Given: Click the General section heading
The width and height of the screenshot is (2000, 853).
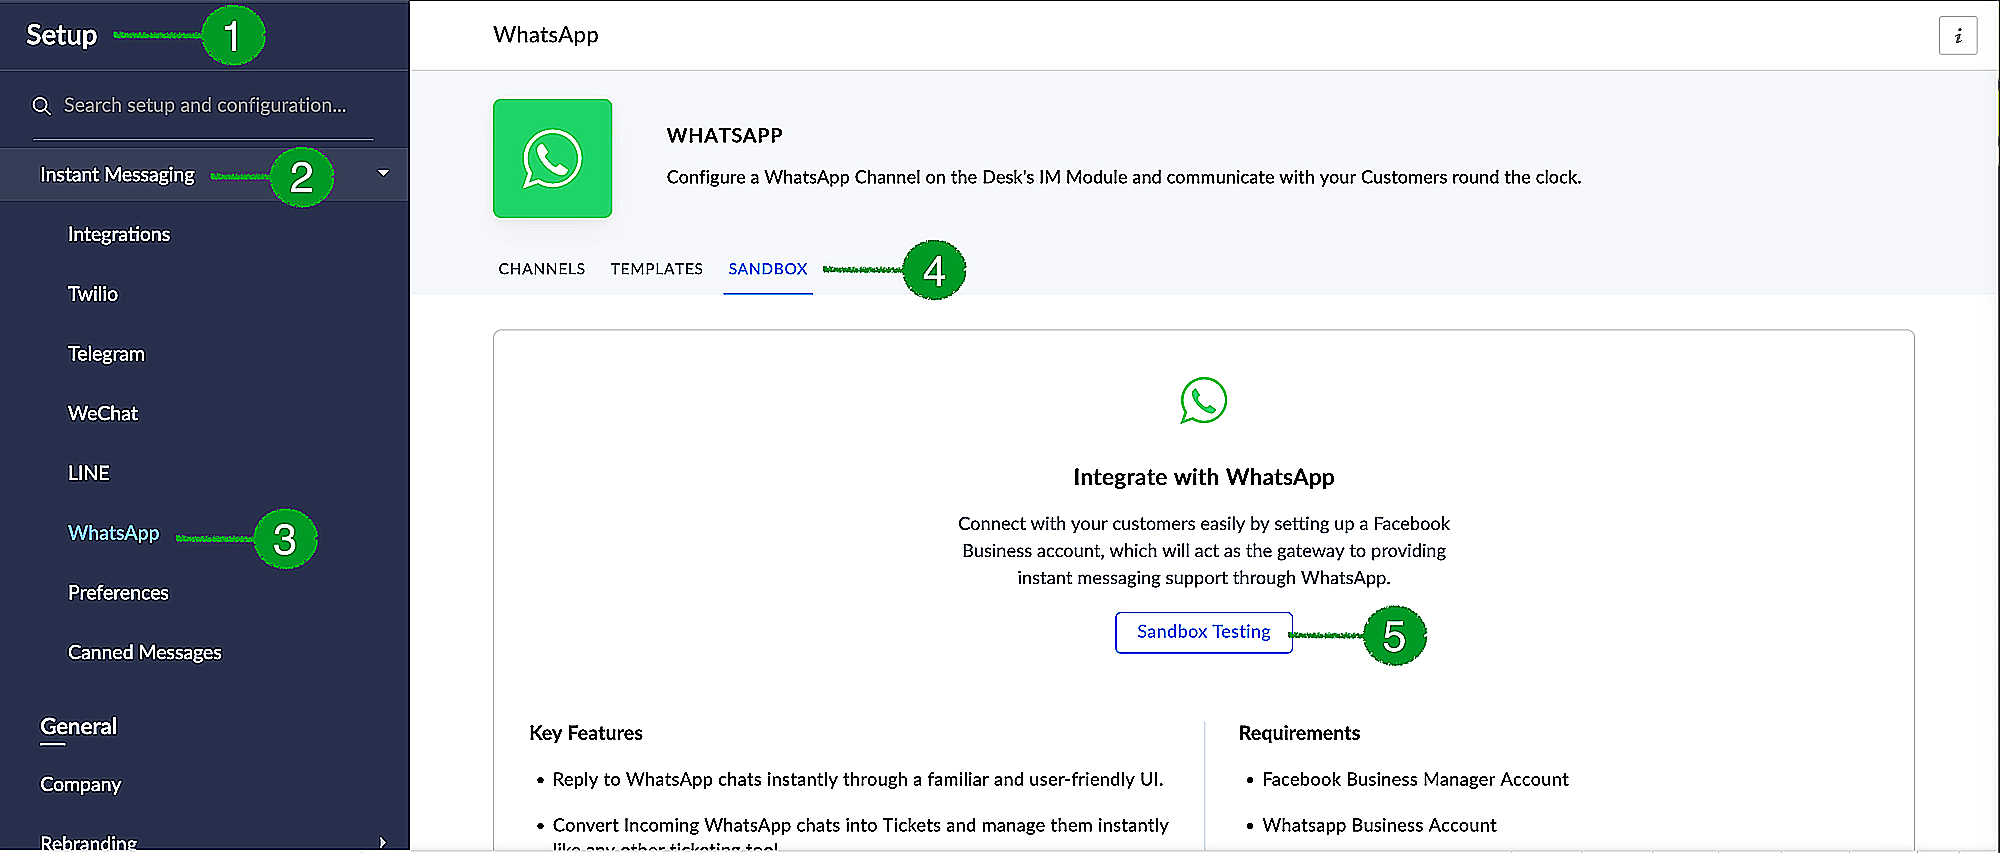Looking at the screenshot, I should pos(78,727).
